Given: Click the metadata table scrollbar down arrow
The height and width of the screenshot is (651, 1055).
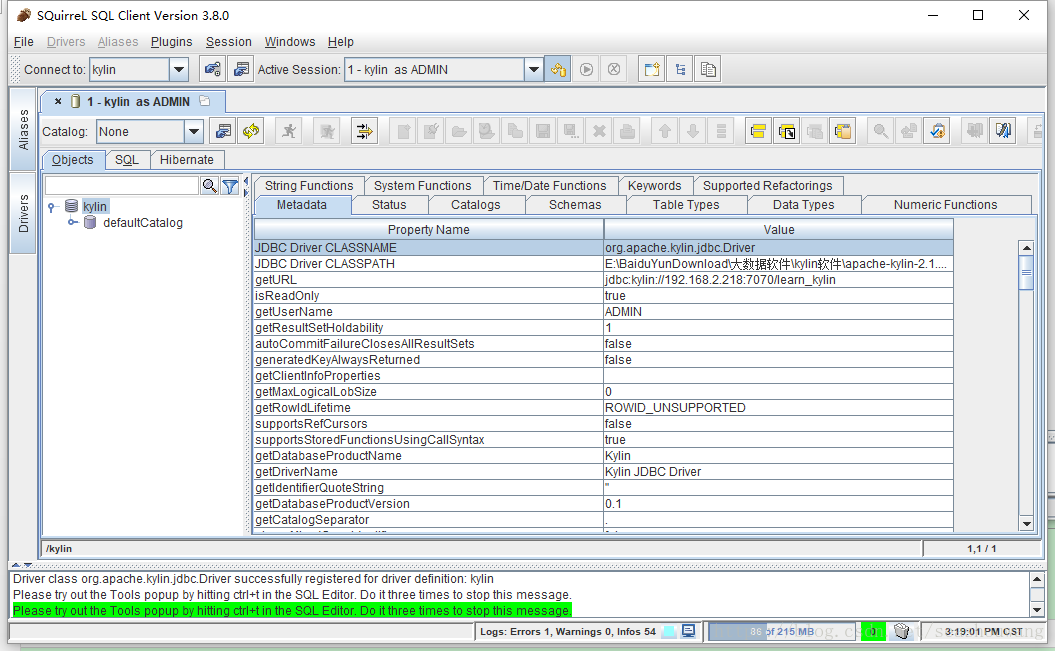Looking at the screenshot, I should pyautogui.click(x=1026, y=524).
